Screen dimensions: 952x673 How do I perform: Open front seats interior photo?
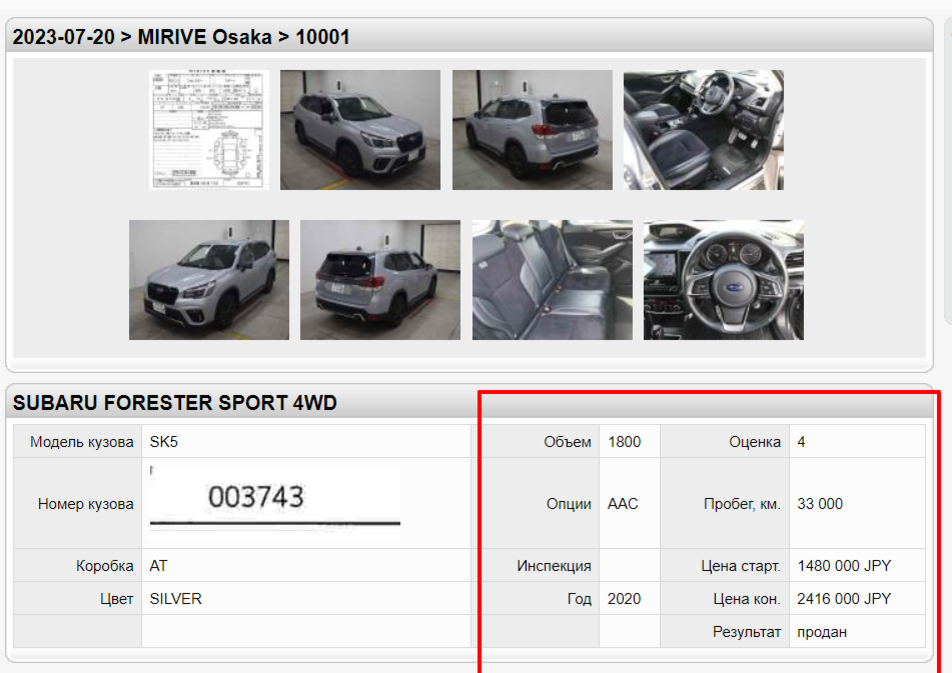pyautogui.click(x=704, y=129)
